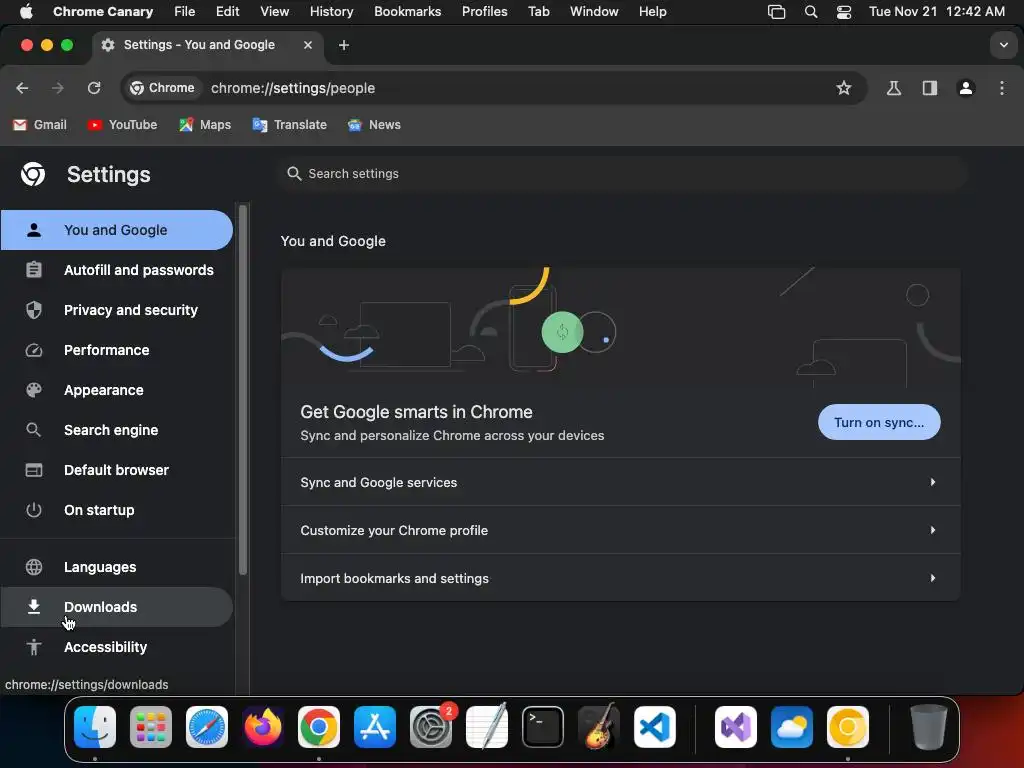Open Gmail bookmark

coord(40,125)
